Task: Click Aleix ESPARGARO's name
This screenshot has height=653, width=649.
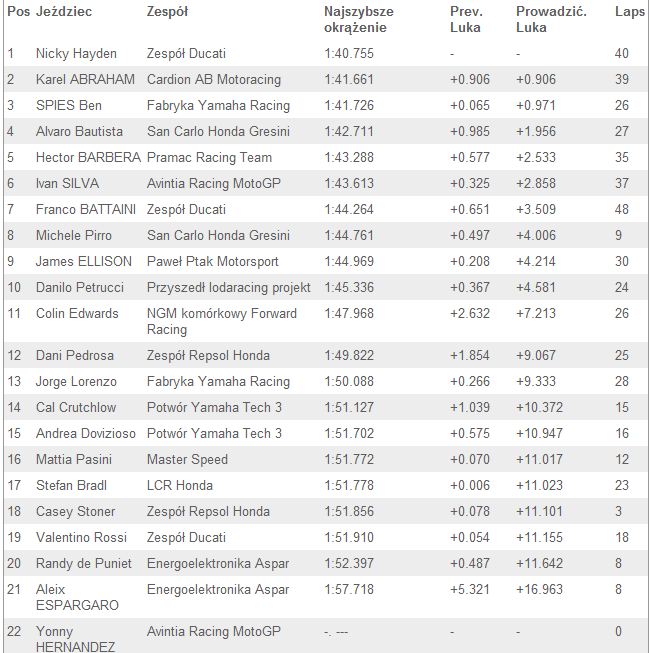Action: coord(77,597)
